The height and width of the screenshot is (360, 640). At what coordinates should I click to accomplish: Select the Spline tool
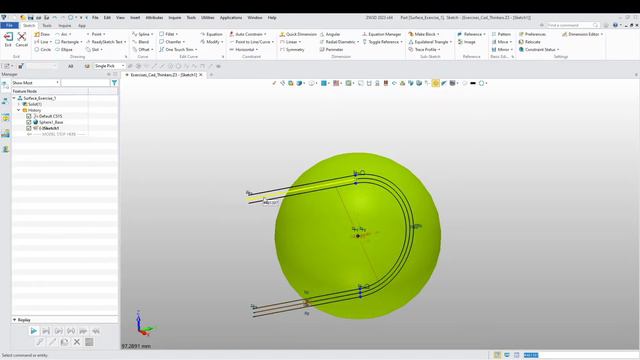pyautogui.click(x=141, y=34)
